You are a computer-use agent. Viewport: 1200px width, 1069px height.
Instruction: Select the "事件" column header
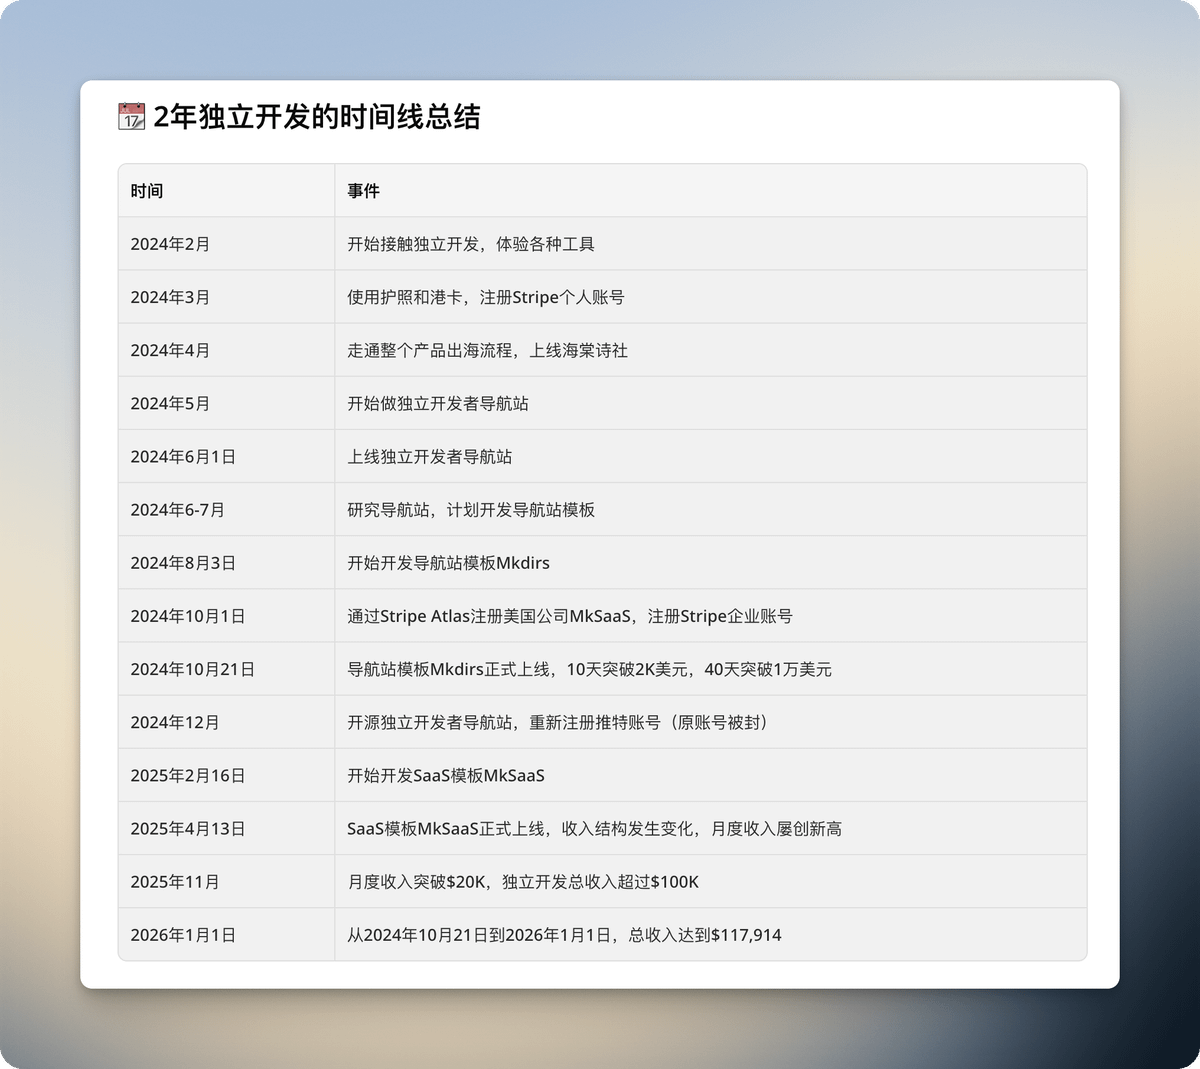click(363, 191)
